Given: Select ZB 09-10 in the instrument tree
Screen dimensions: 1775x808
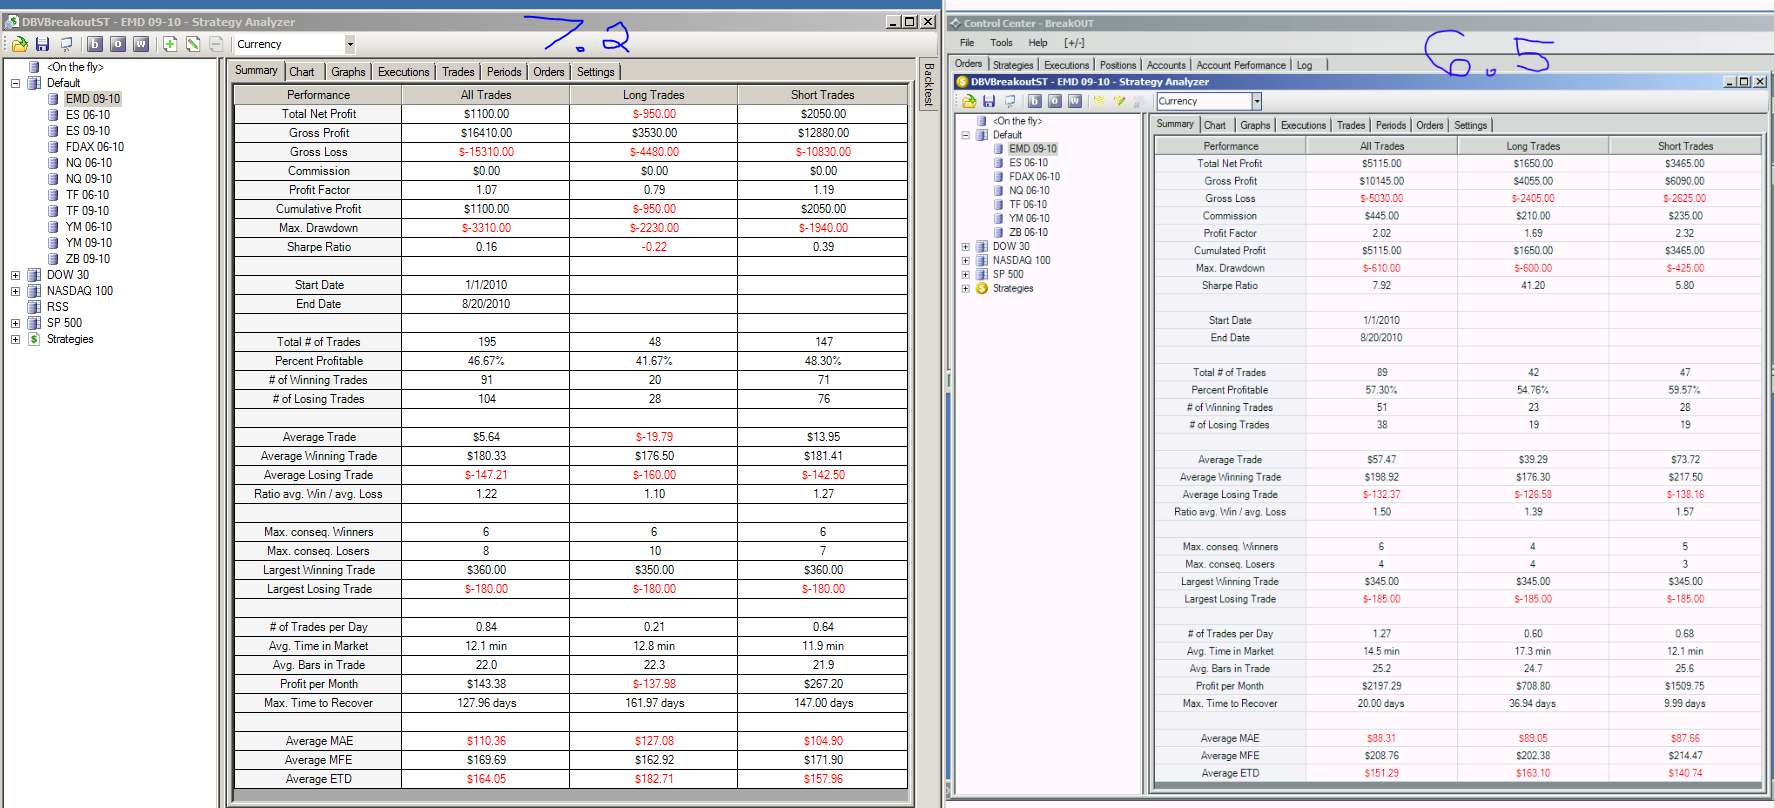Looking at the screenshot, I should (88, 259).
